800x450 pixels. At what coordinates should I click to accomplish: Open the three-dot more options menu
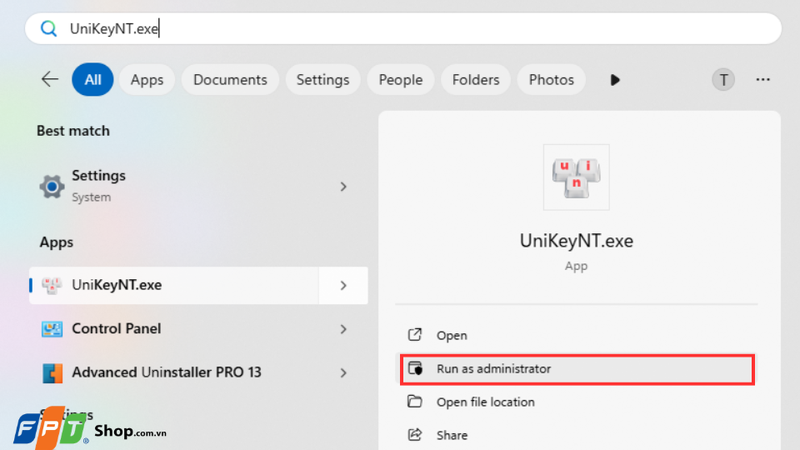763,80
